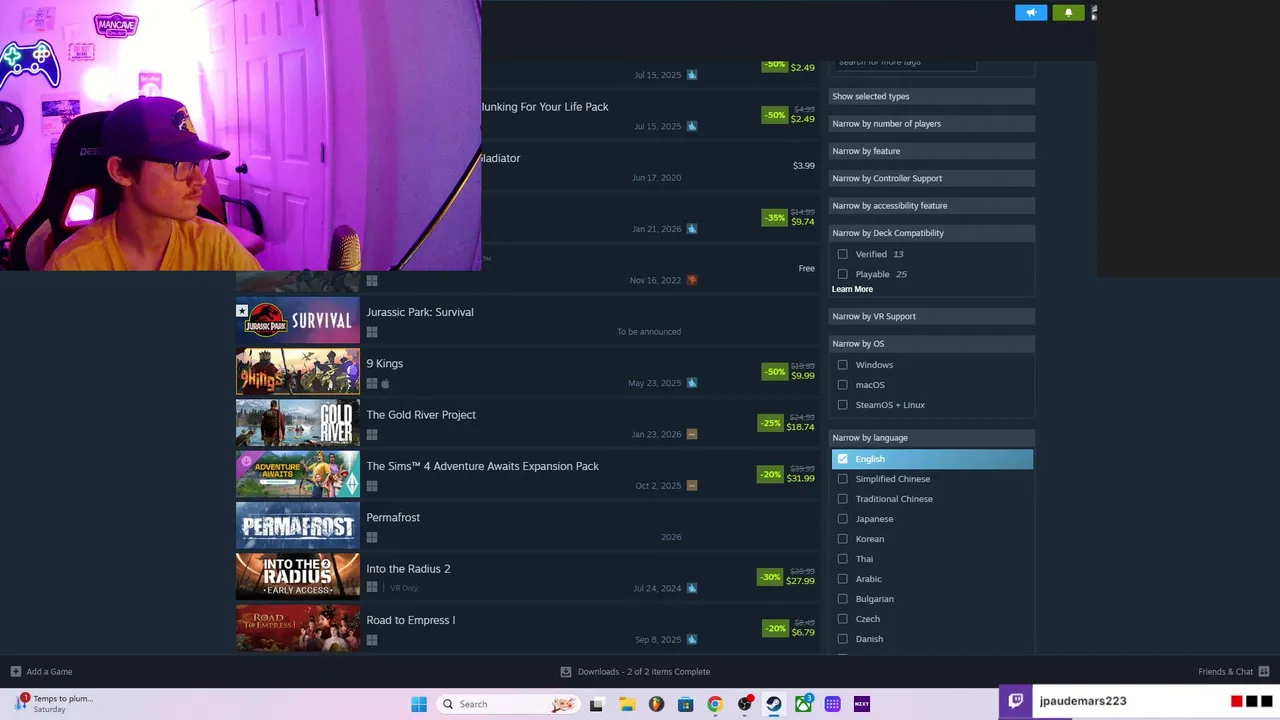Viewport: 1280px width, 720px height.
Task: Click the -50% discount badge on 9 Kings
Action: (774, 371)
